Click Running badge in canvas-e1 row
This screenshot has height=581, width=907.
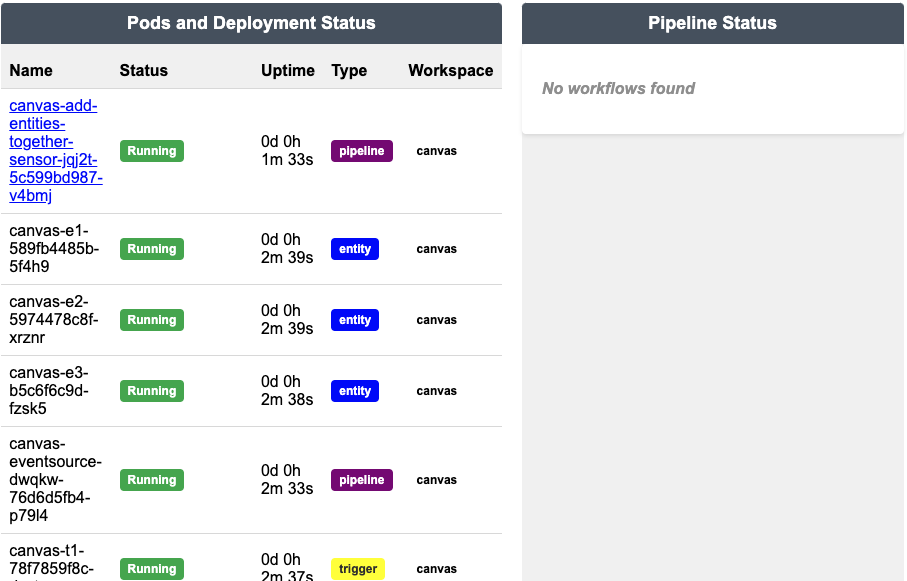(x=152, y=249)
